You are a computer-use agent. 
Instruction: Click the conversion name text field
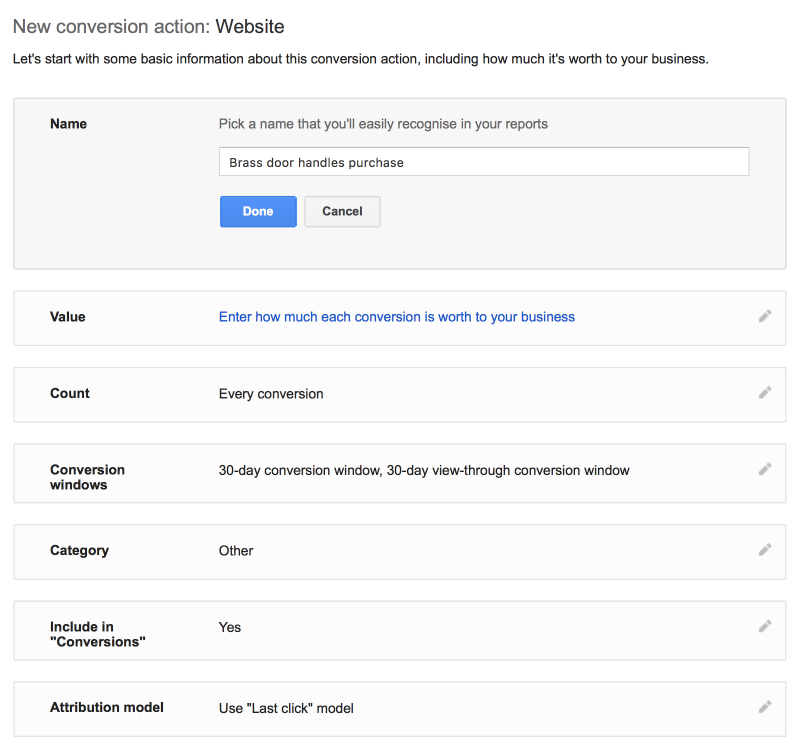[x=483, y=162]
